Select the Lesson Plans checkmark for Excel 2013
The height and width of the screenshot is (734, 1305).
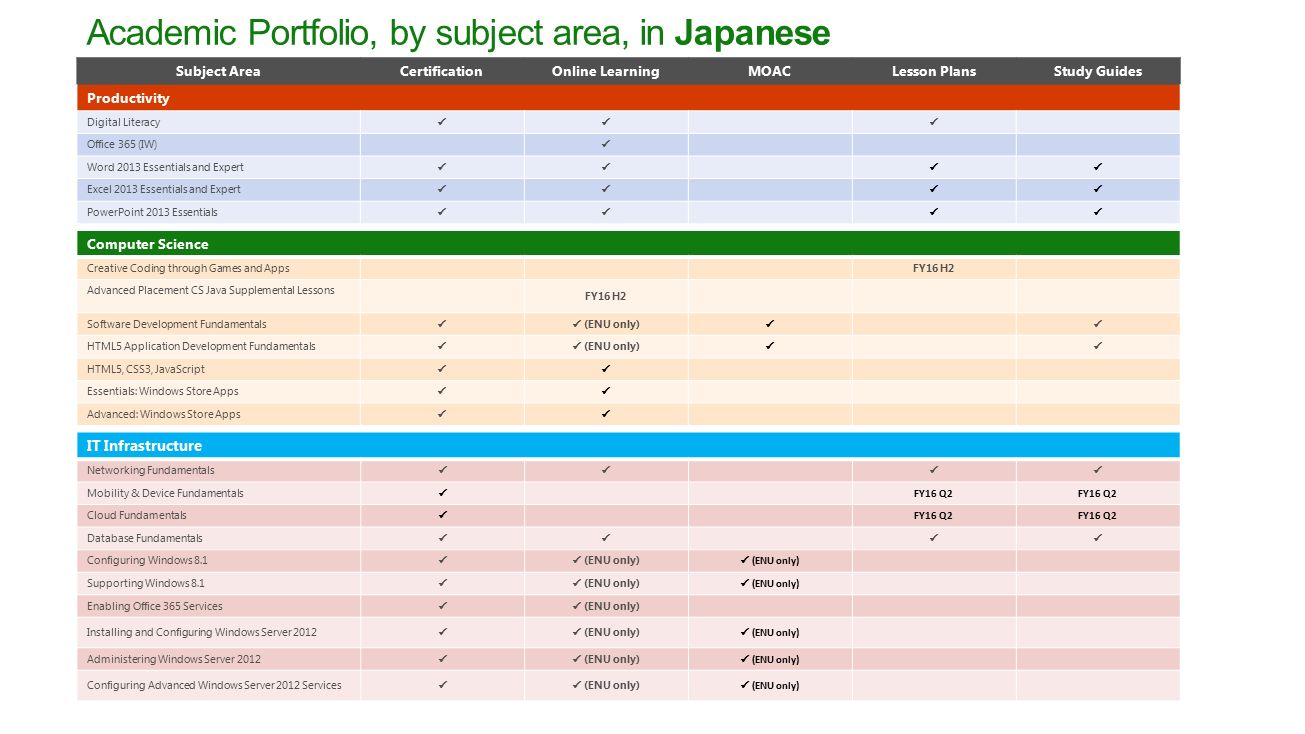point(934,189)
